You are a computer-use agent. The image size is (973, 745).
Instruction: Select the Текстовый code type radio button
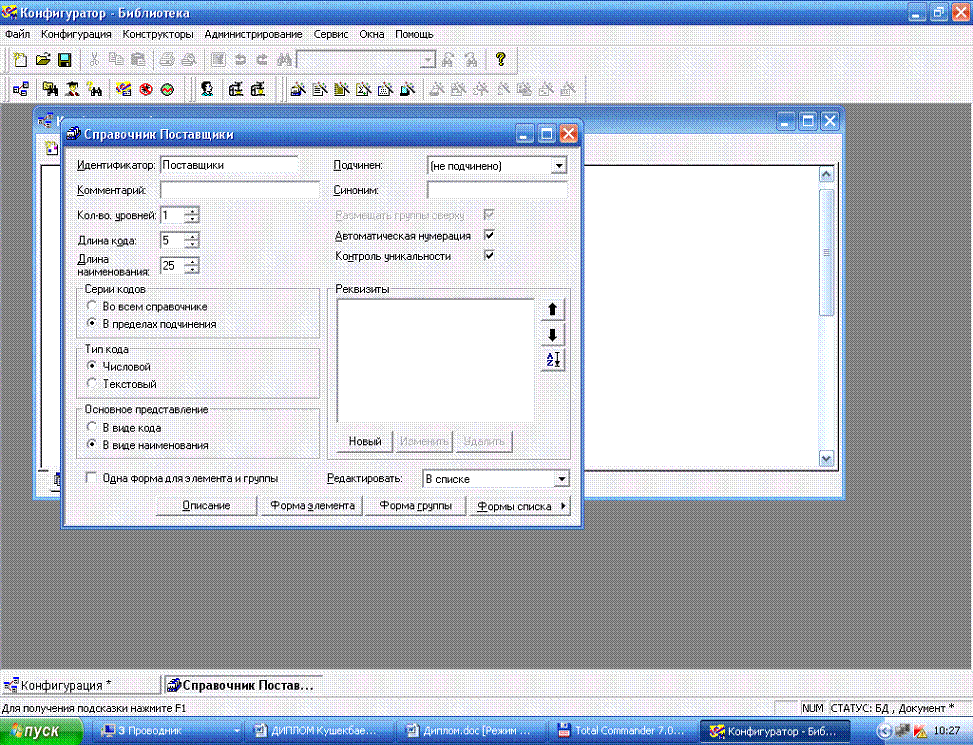tap(93, 384)
